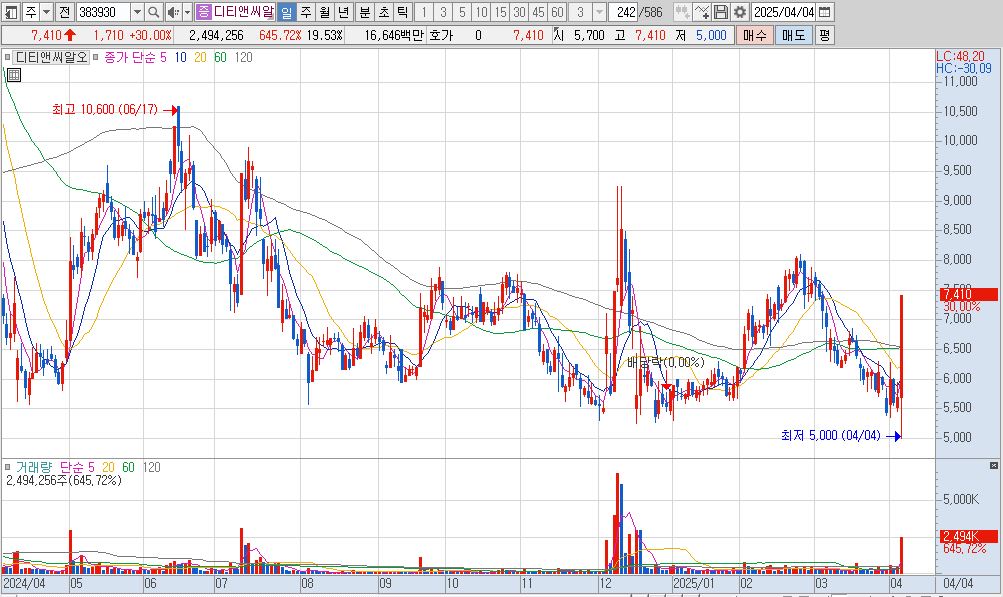Click the 전 button next to the stock code
This screenshot has height=597, width=1003.
tap(65, 12)
